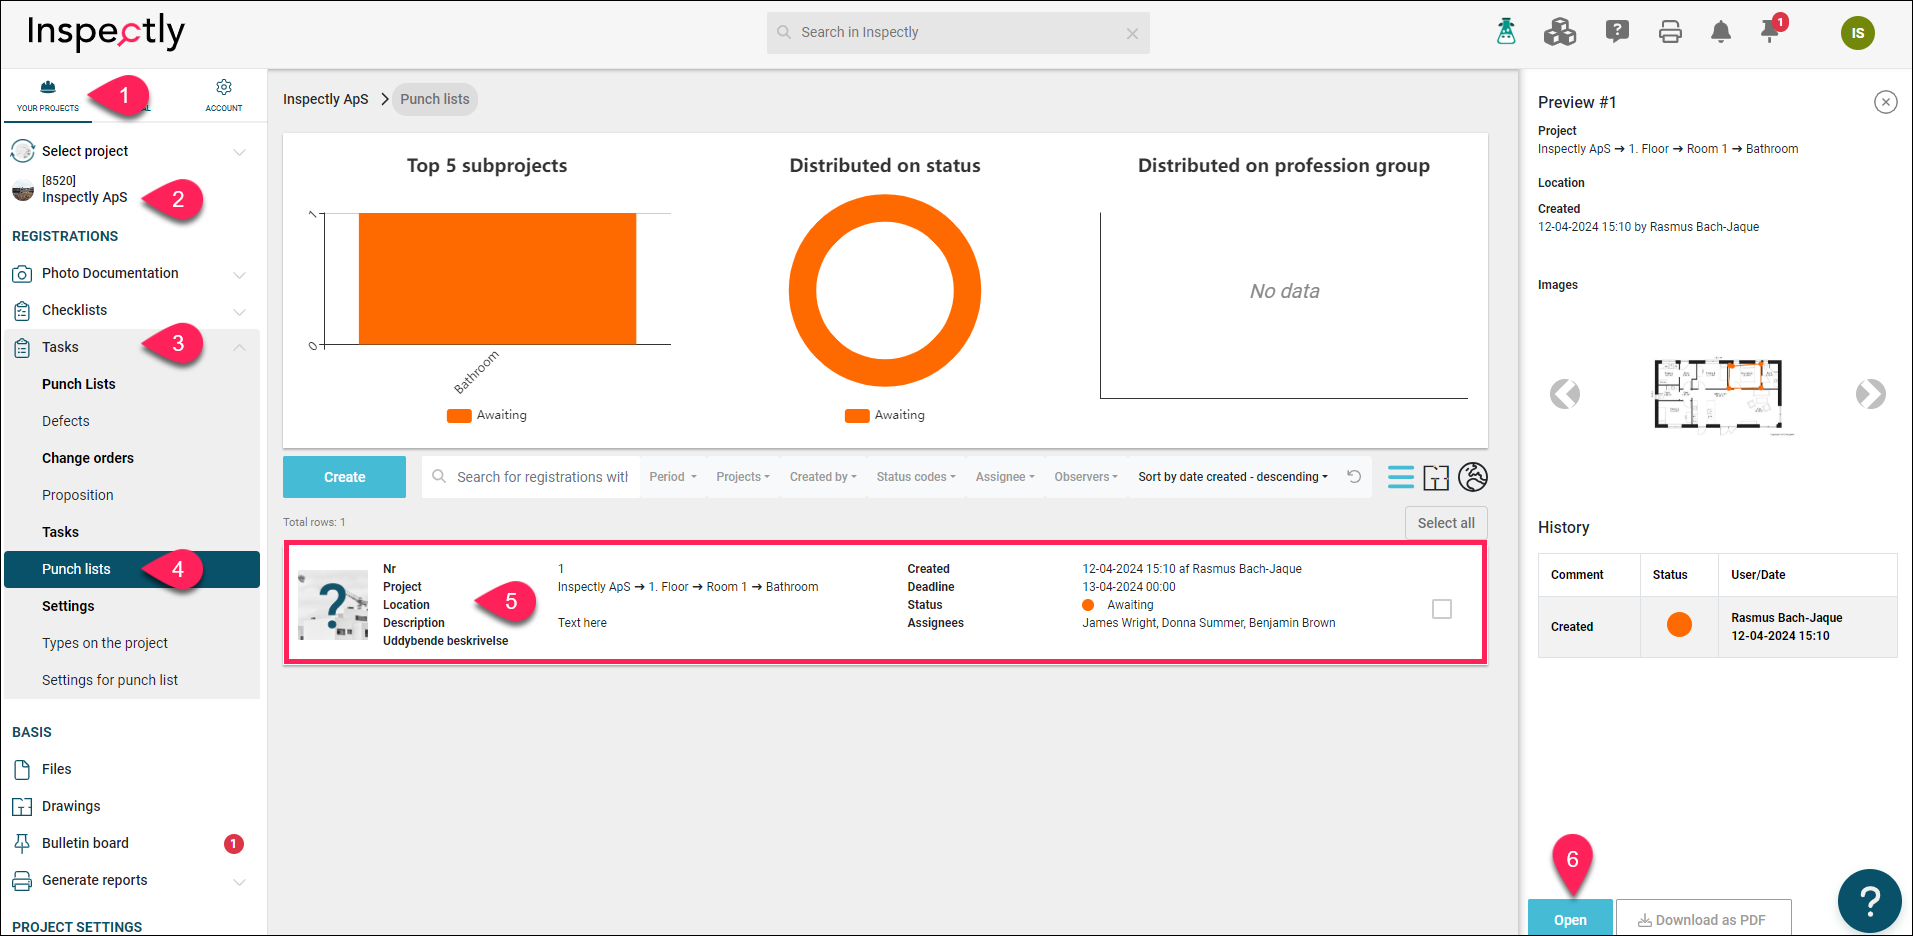Open the Status codes filter dropdown
This screenshot has height=936, width=1913.
(x=916, y=477)
